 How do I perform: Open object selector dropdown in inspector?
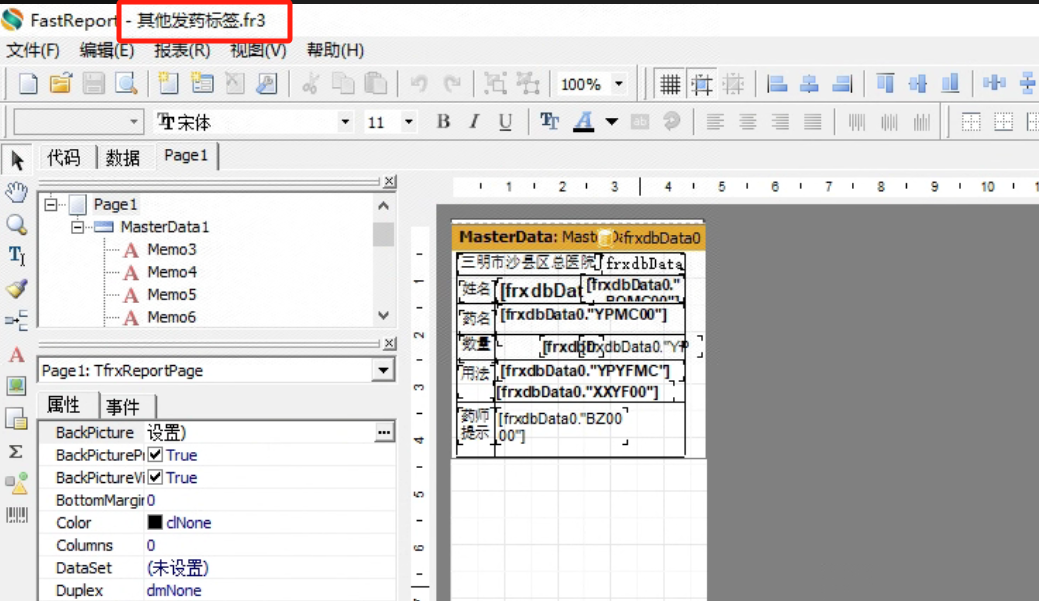pyautogui.click(x=384, y=370)
